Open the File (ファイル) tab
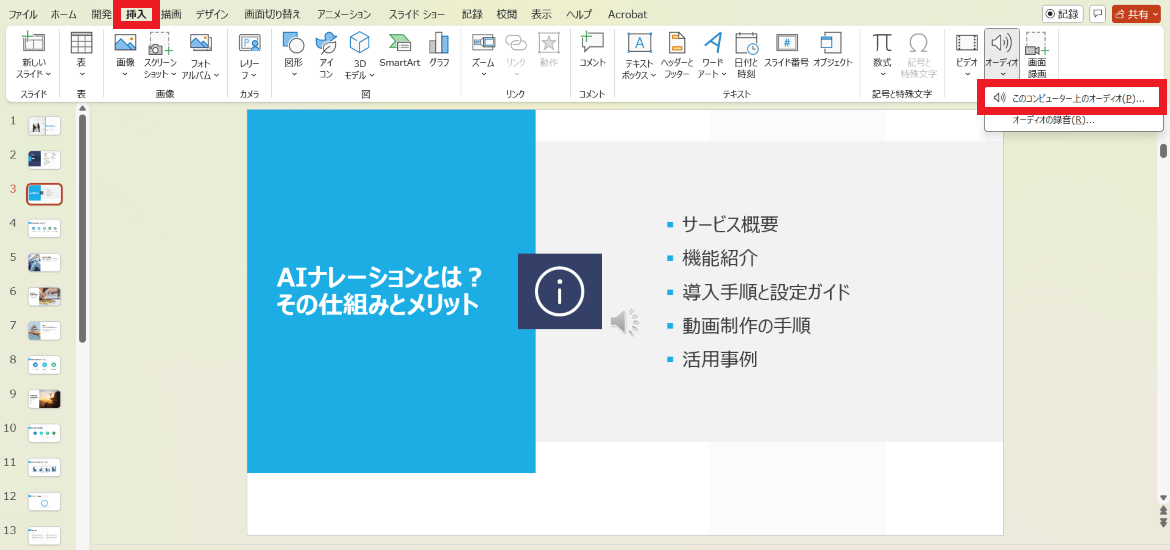 (x=22, y=14)
